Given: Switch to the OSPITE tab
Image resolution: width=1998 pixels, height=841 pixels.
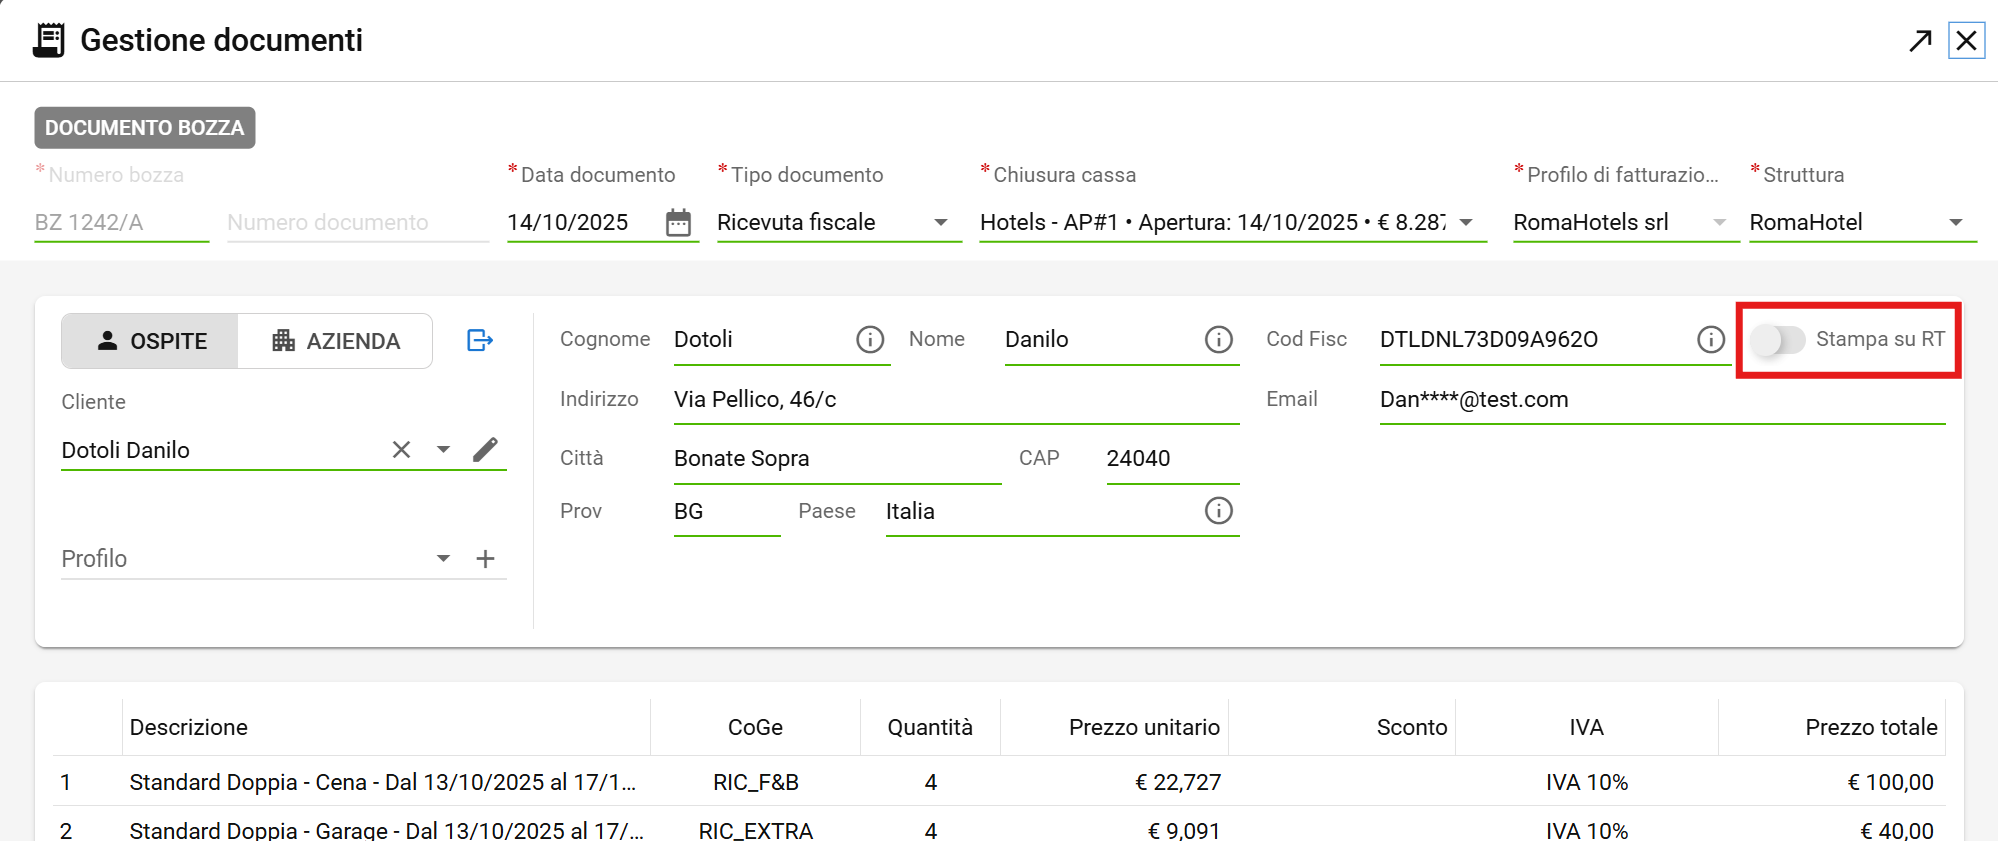Looking at the screenshot, I should click(x=150, y=341).
